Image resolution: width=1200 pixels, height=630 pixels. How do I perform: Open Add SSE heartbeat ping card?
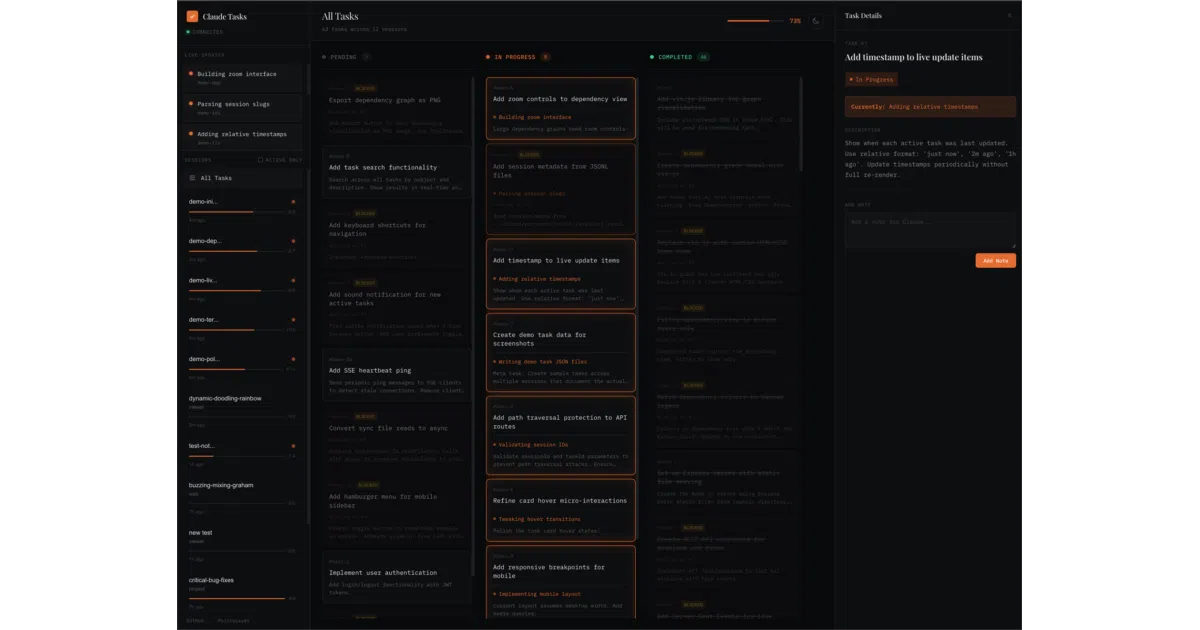point(396,374)
